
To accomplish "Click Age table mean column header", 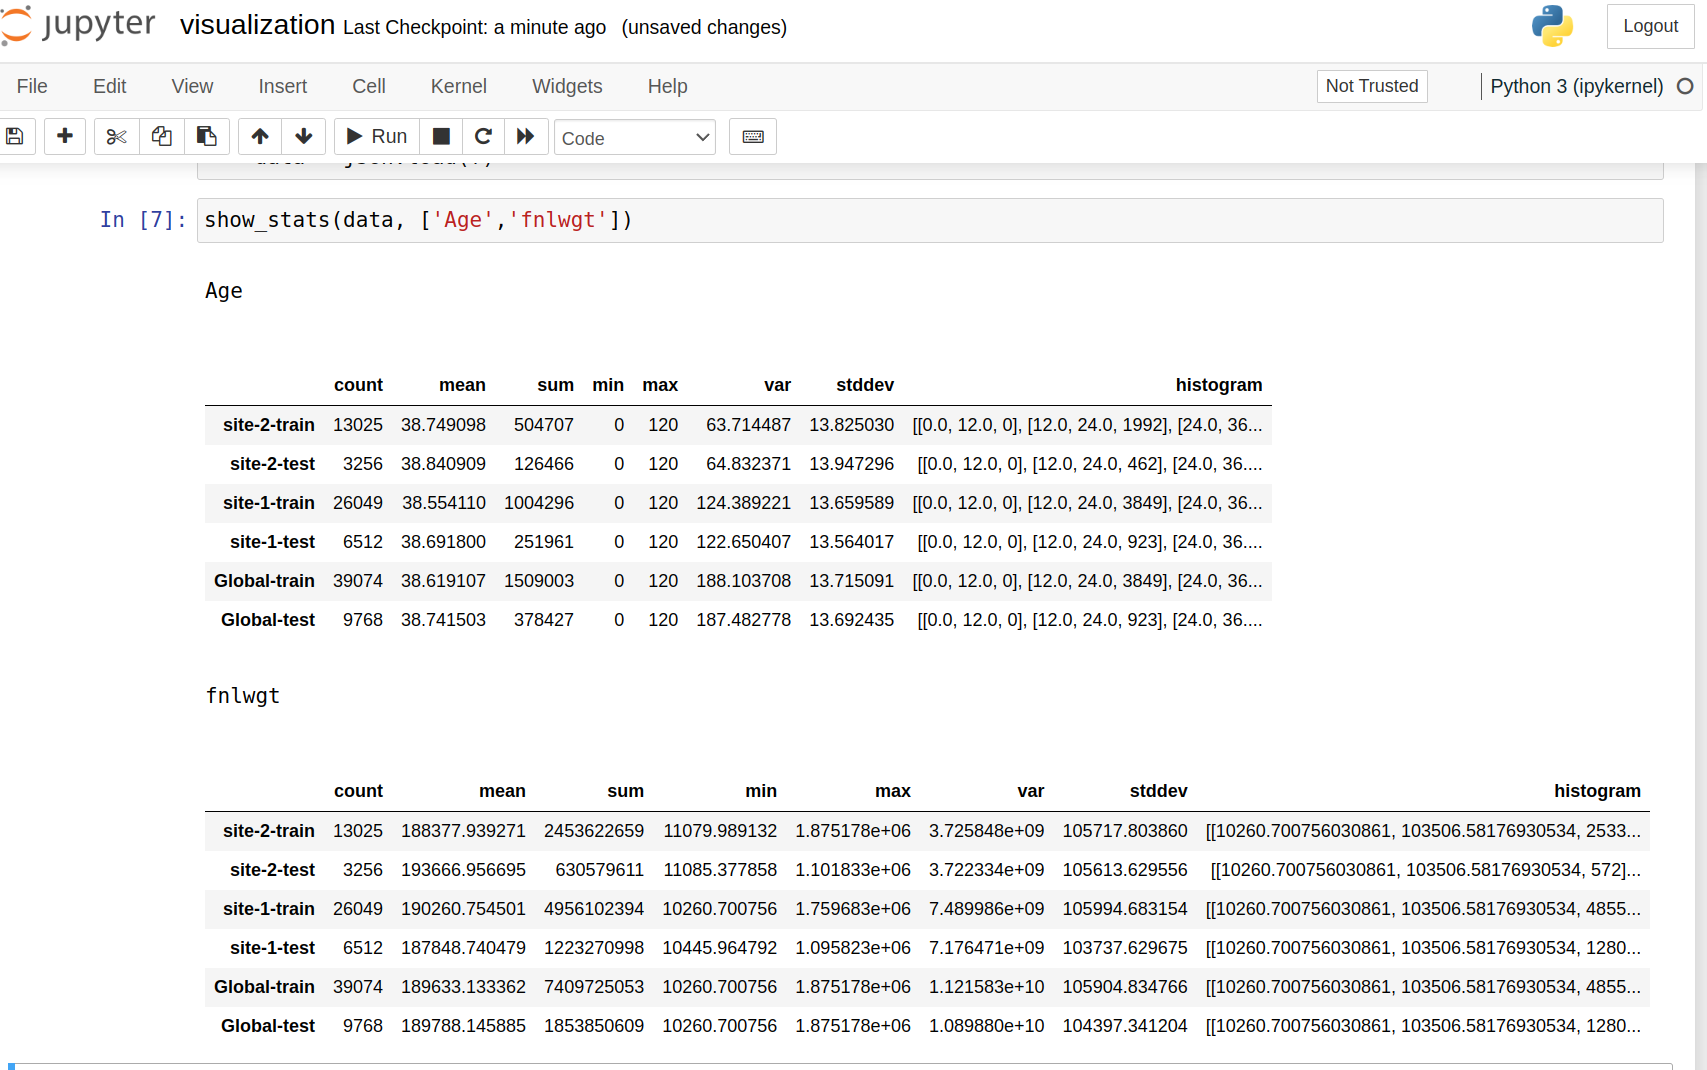I will (x=462, y=385).
